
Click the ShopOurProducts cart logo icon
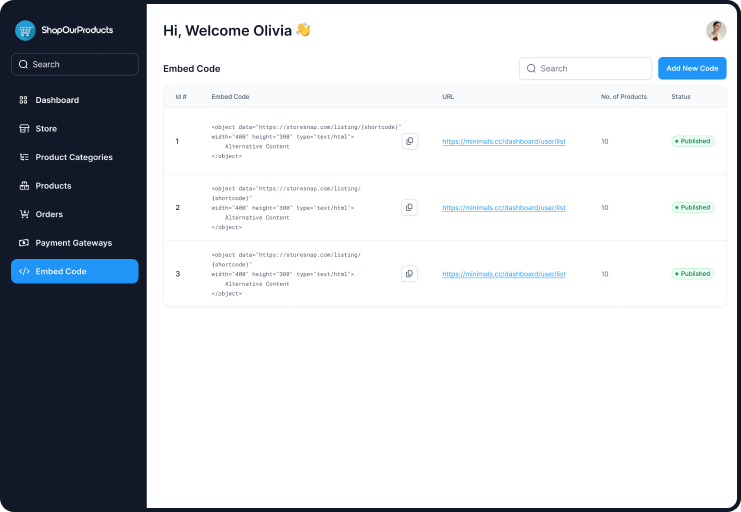[25, 31]
